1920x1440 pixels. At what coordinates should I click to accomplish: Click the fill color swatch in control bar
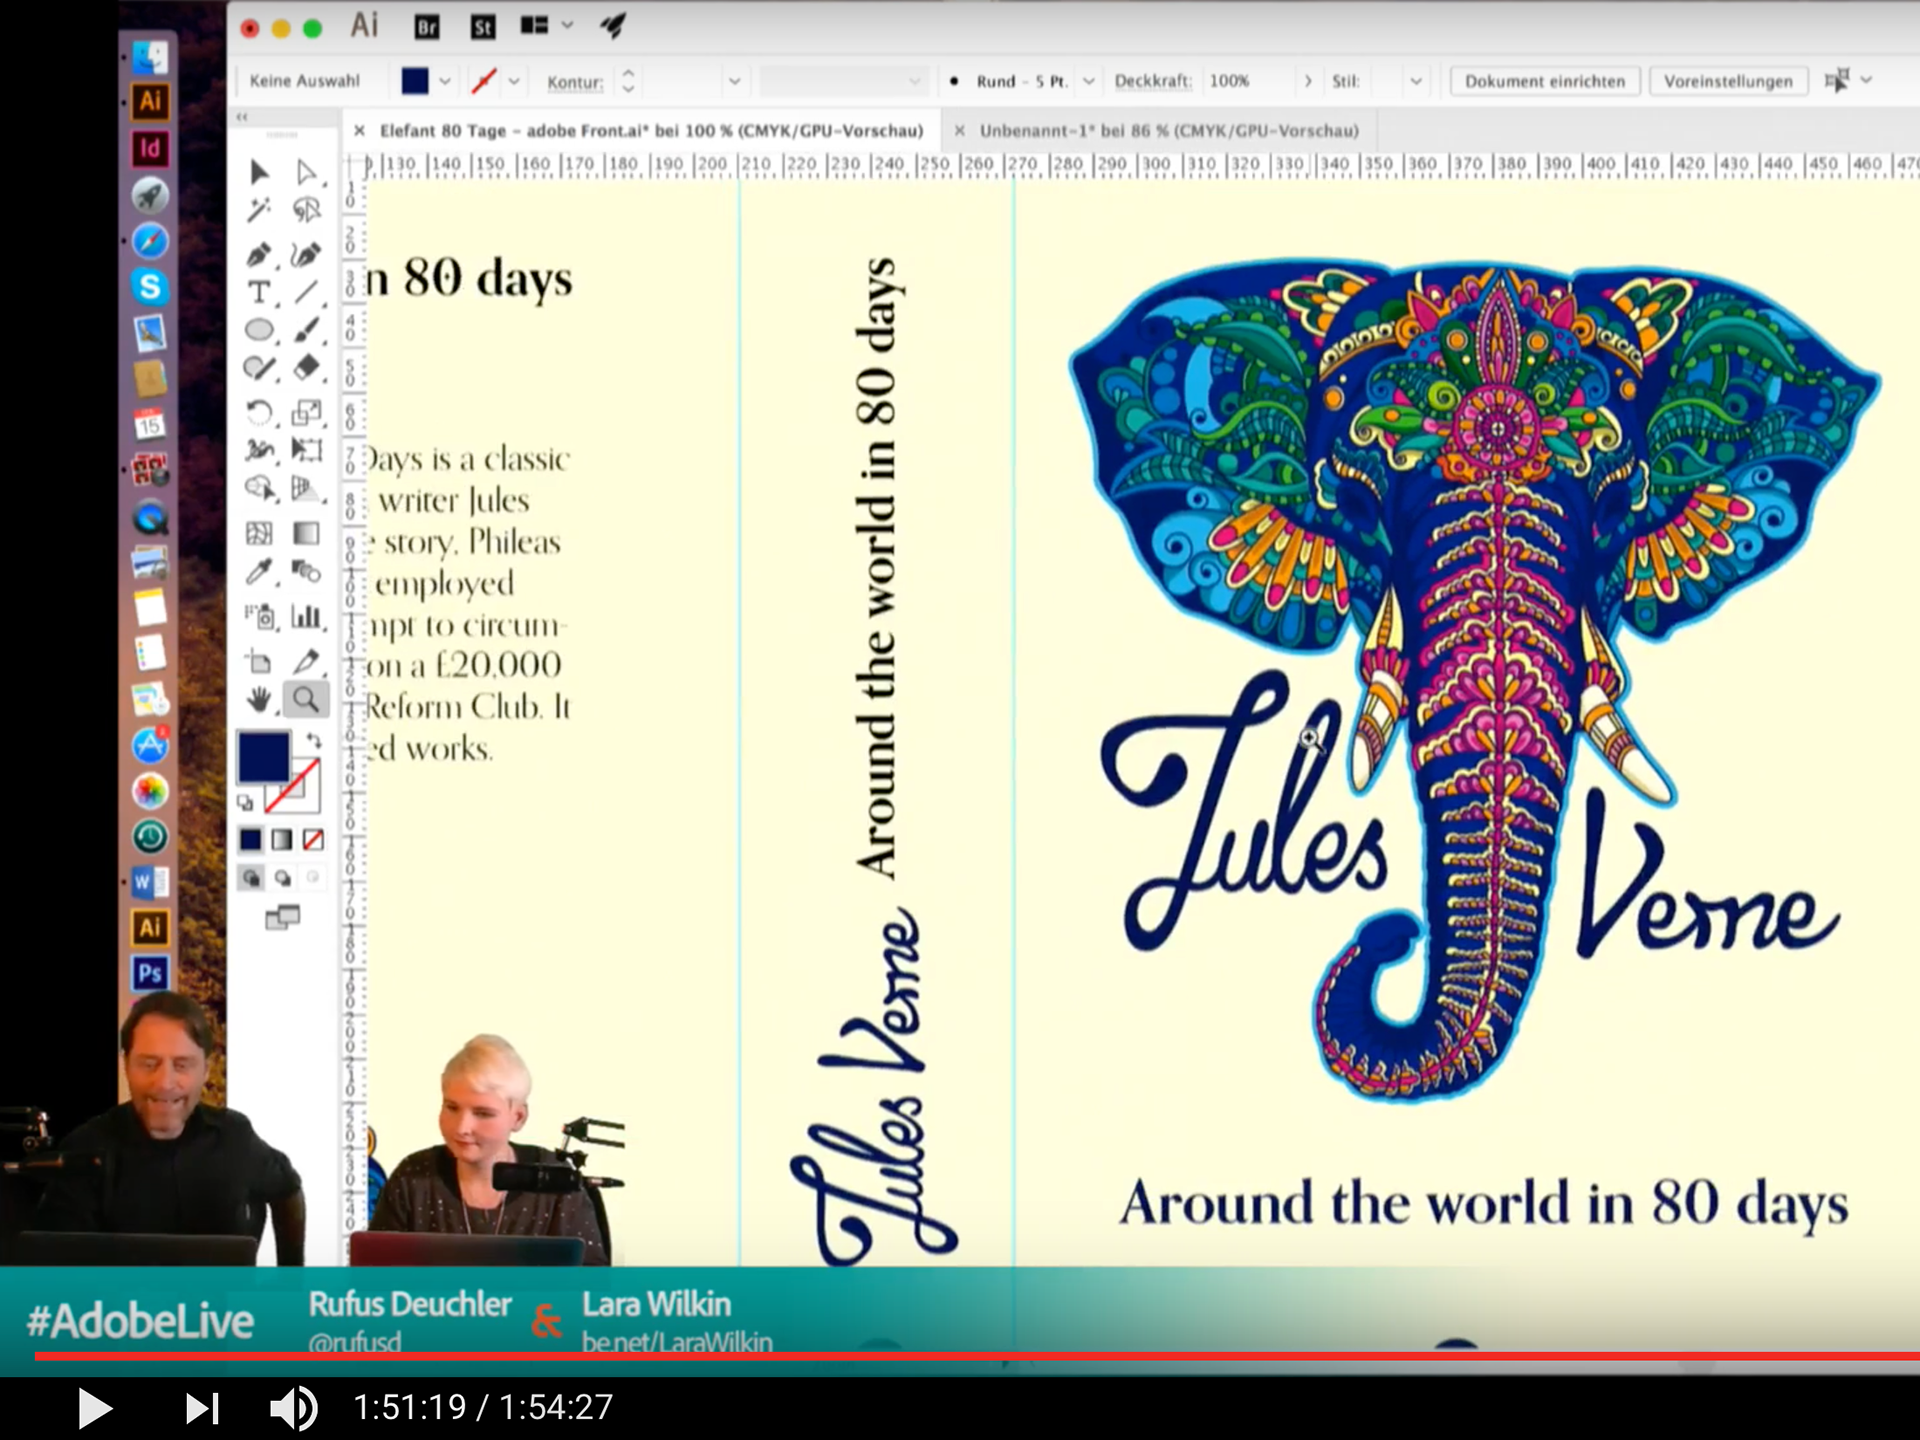point(415,81)
